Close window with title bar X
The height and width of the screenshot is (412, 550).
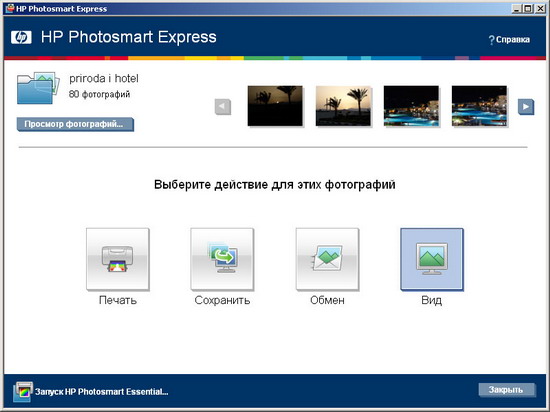point(540,9)
